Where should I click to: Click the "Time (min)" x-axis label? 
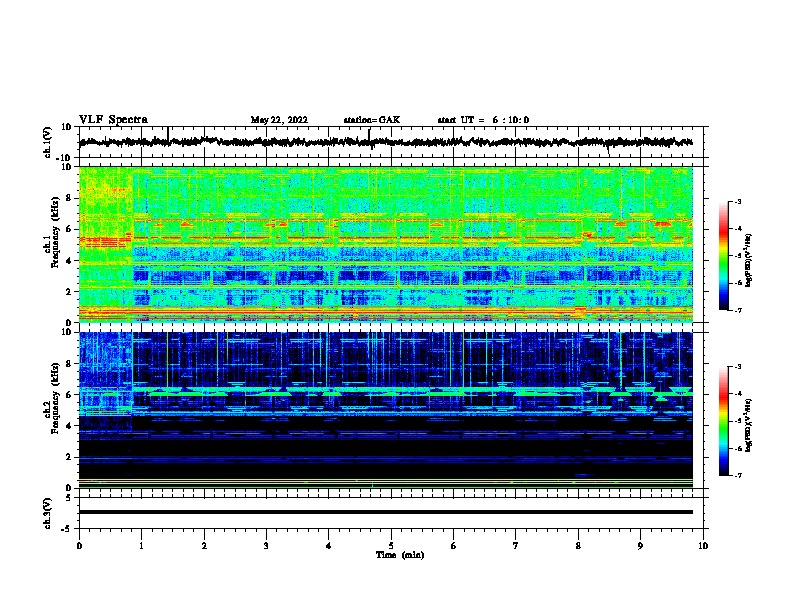pyautogui.click(x=400, y=555)
